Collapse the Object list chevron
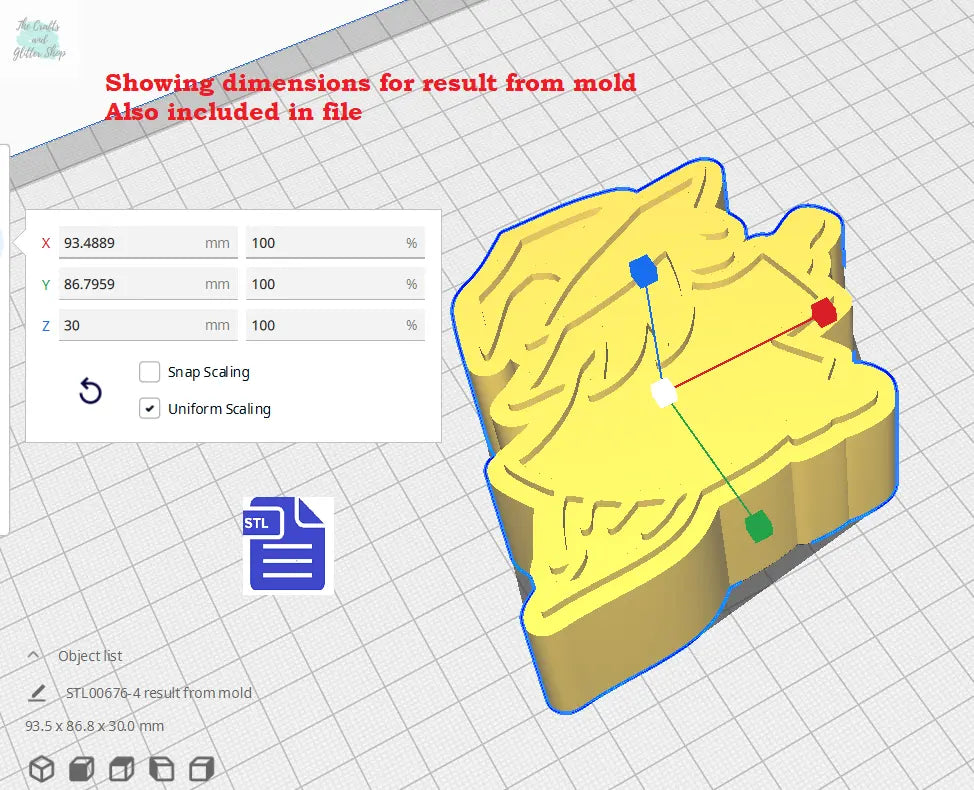Screen dimensions: 974x790 coord(34,656)
